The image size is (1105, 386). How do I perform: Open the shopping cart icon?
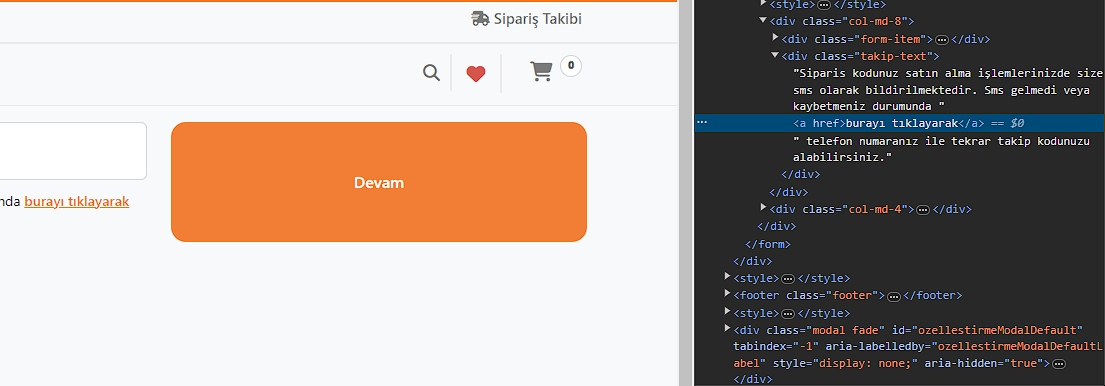click(541, 72)
